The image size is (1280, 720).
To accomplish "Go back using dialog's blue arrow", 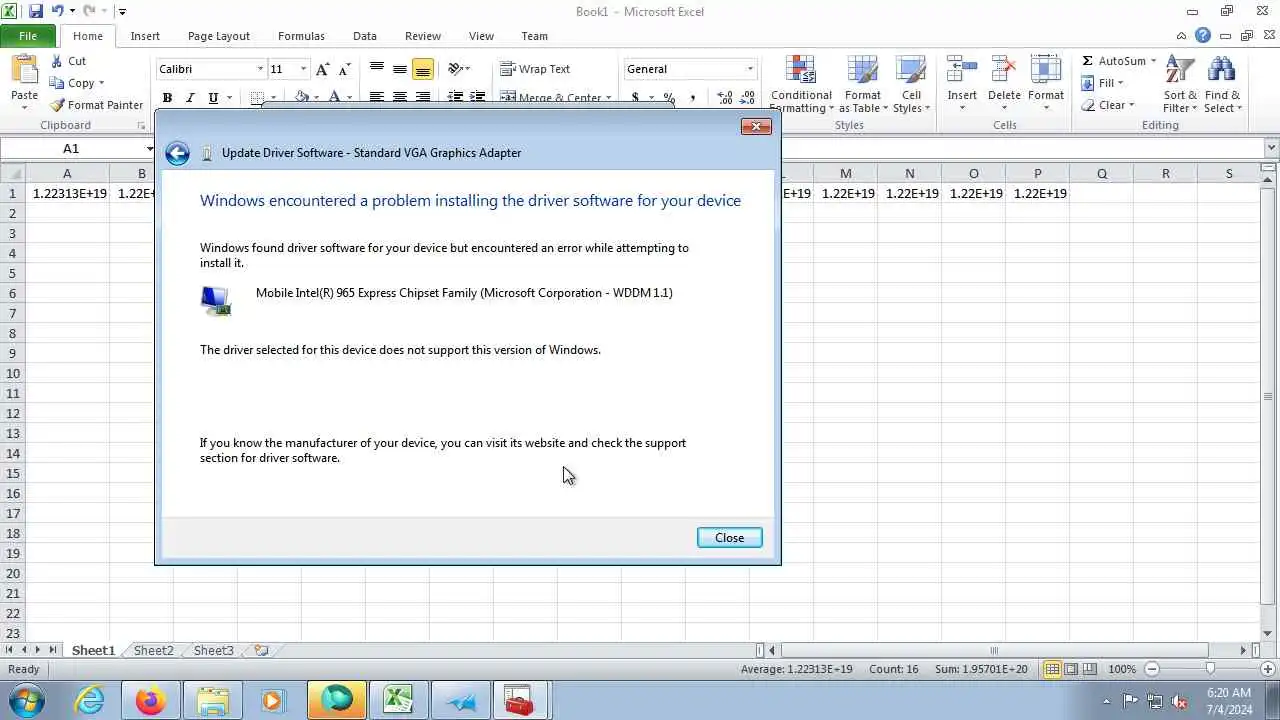I will (x=177, y=153).
